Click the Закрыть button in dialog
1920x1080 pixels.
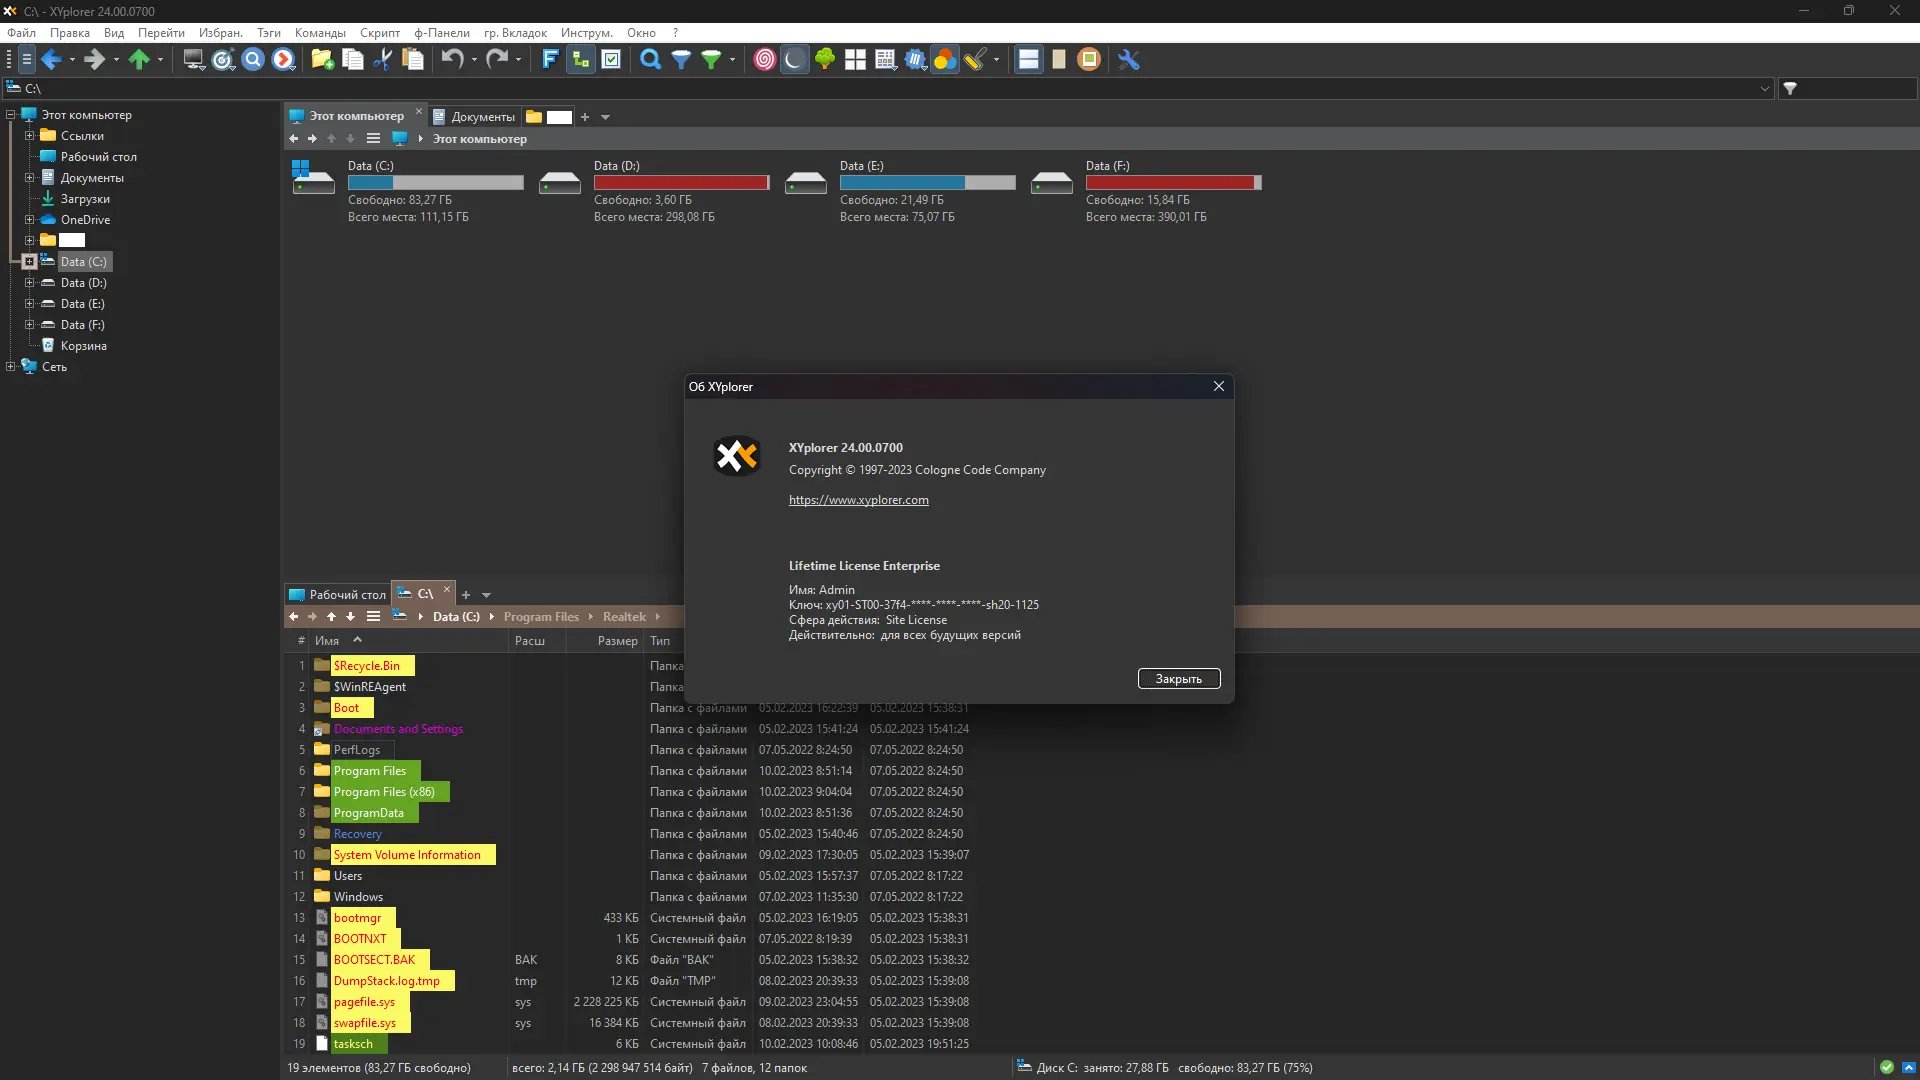tap(1178, 679)
